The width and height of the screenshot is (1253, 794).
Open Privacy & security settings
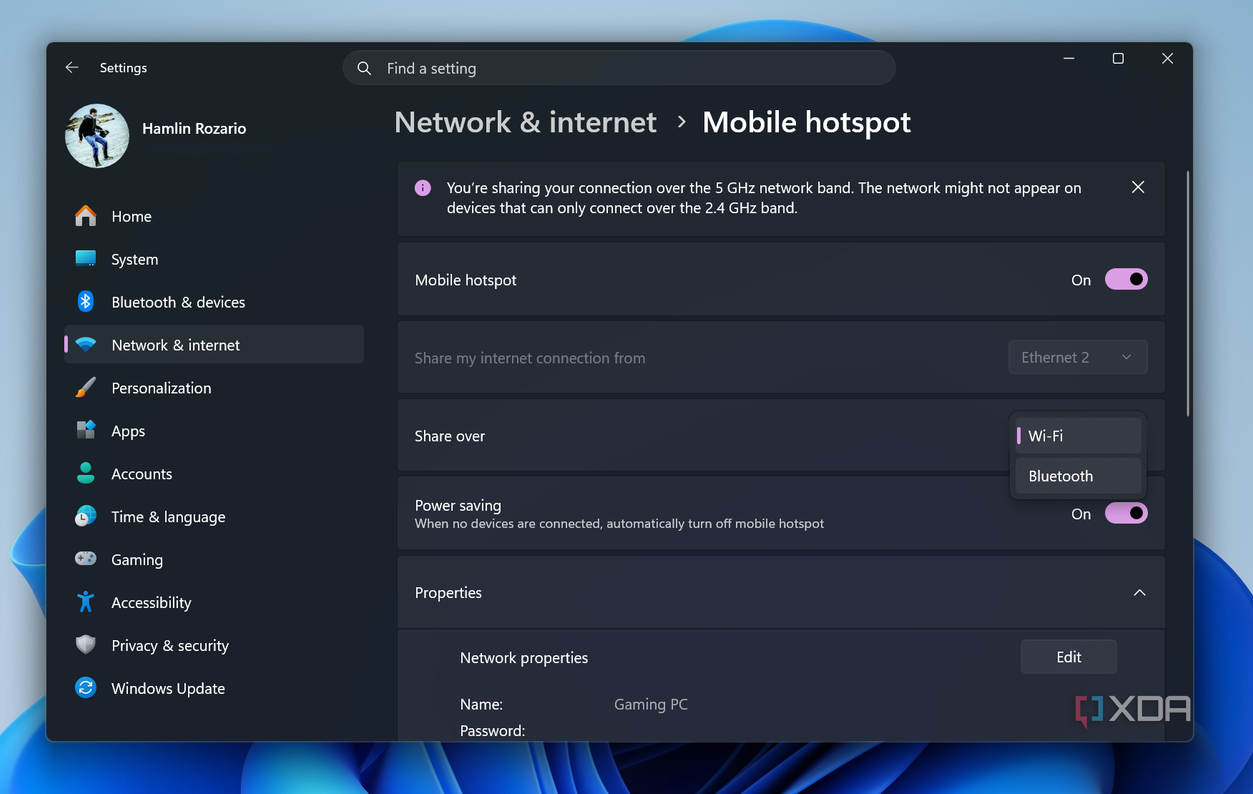coord(214,645)
